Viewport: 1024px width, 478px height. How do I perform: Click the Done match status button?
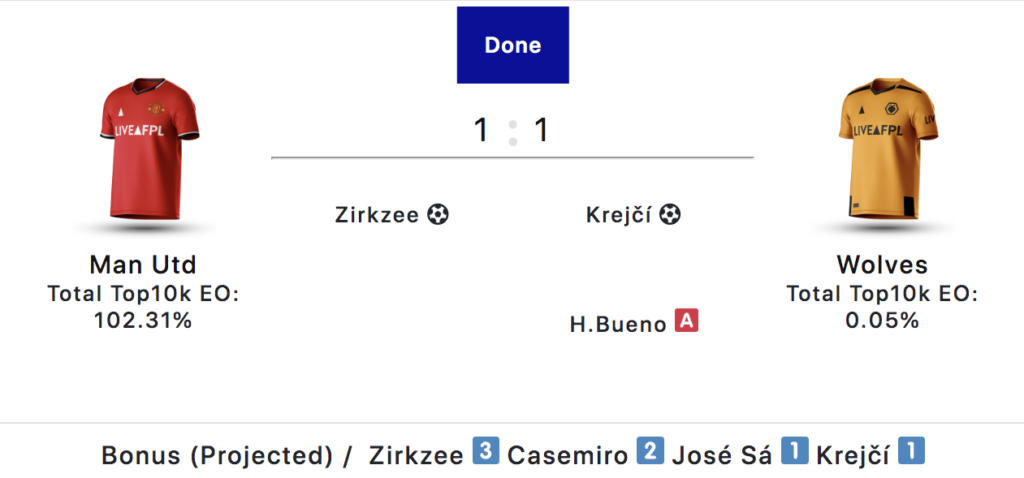pos(512,45)
